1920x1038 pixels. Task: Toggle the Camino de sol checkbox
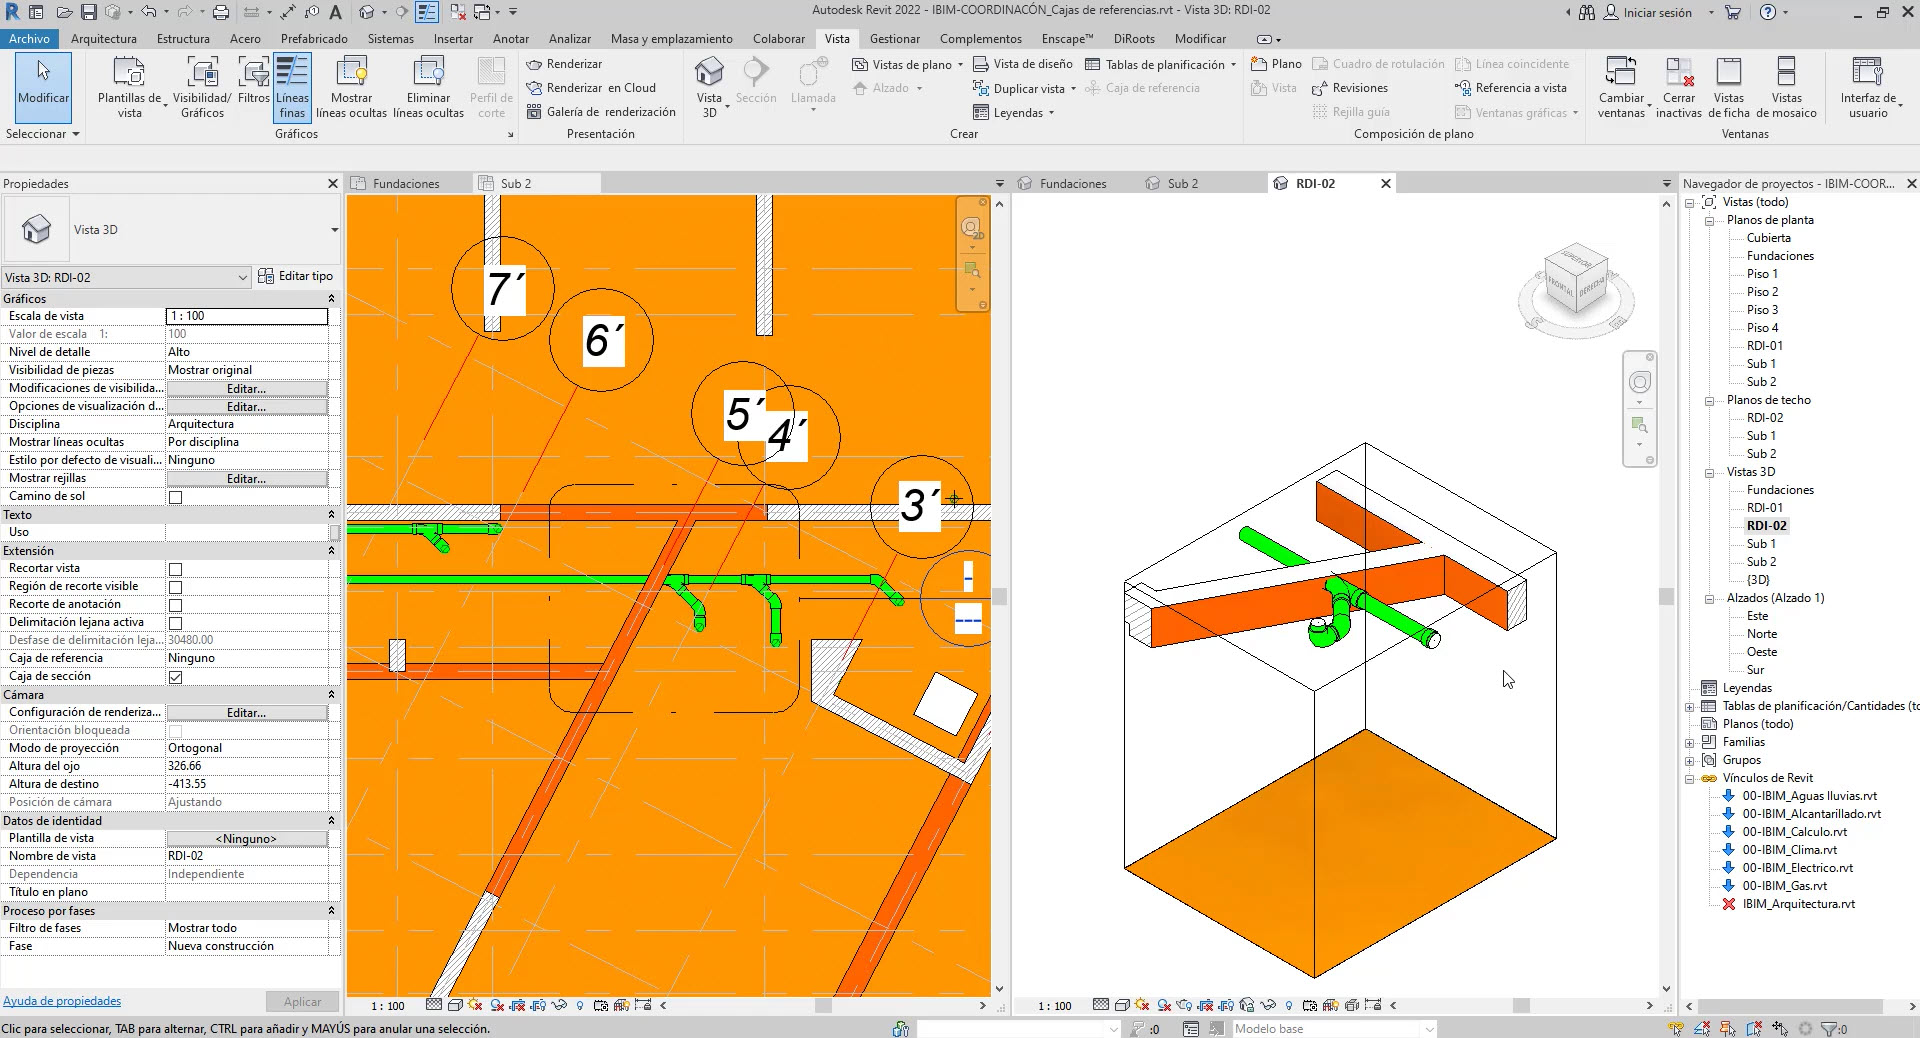pos(176,497)
